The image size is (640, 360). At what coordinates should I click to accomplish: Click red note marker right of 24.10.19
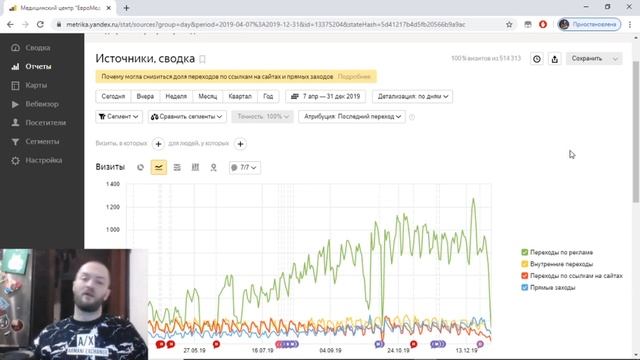[x=413, y=344]
